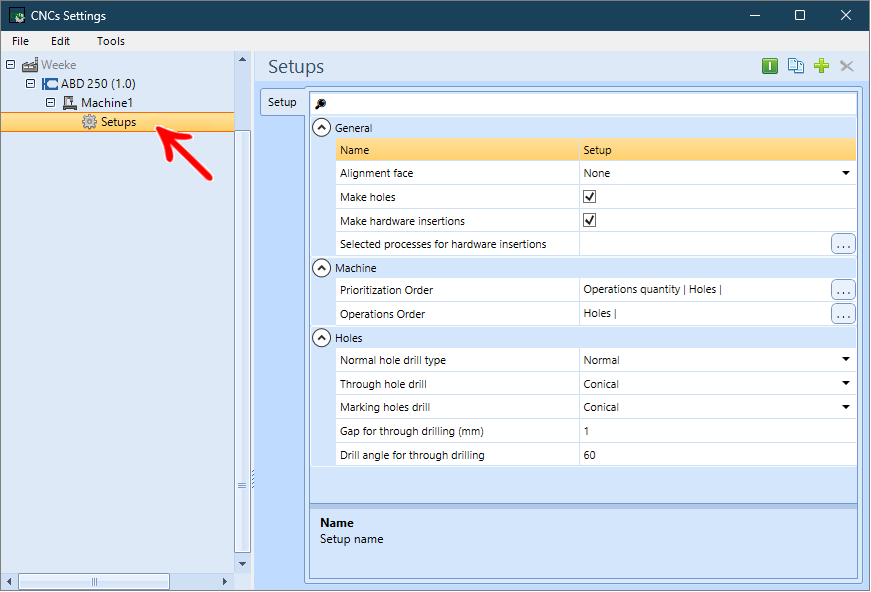This screenshot has height=592, width=871.
Task: Collapse the ABD 250 tree node
Action: click(x=31, y=83)
